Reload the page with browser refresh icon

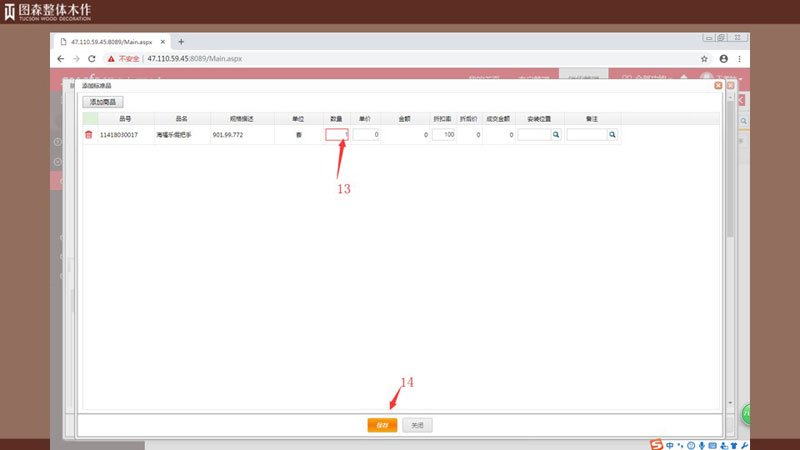click(91, 59)
